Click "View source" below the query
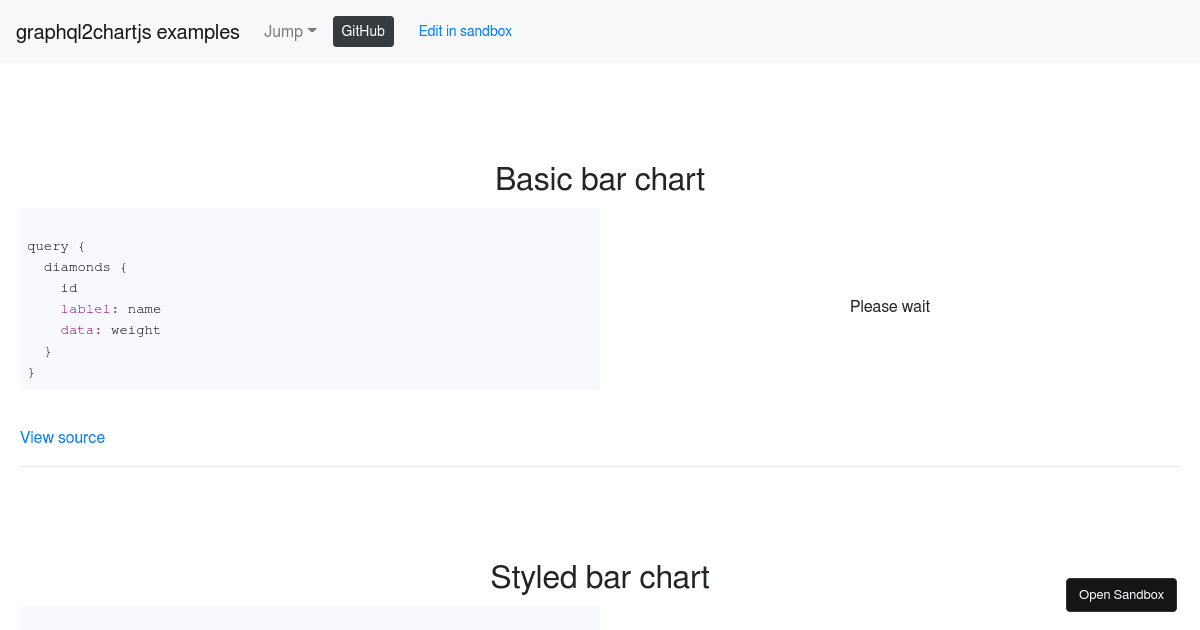This screenshot has height=630, width=1200. click(62, 437)
